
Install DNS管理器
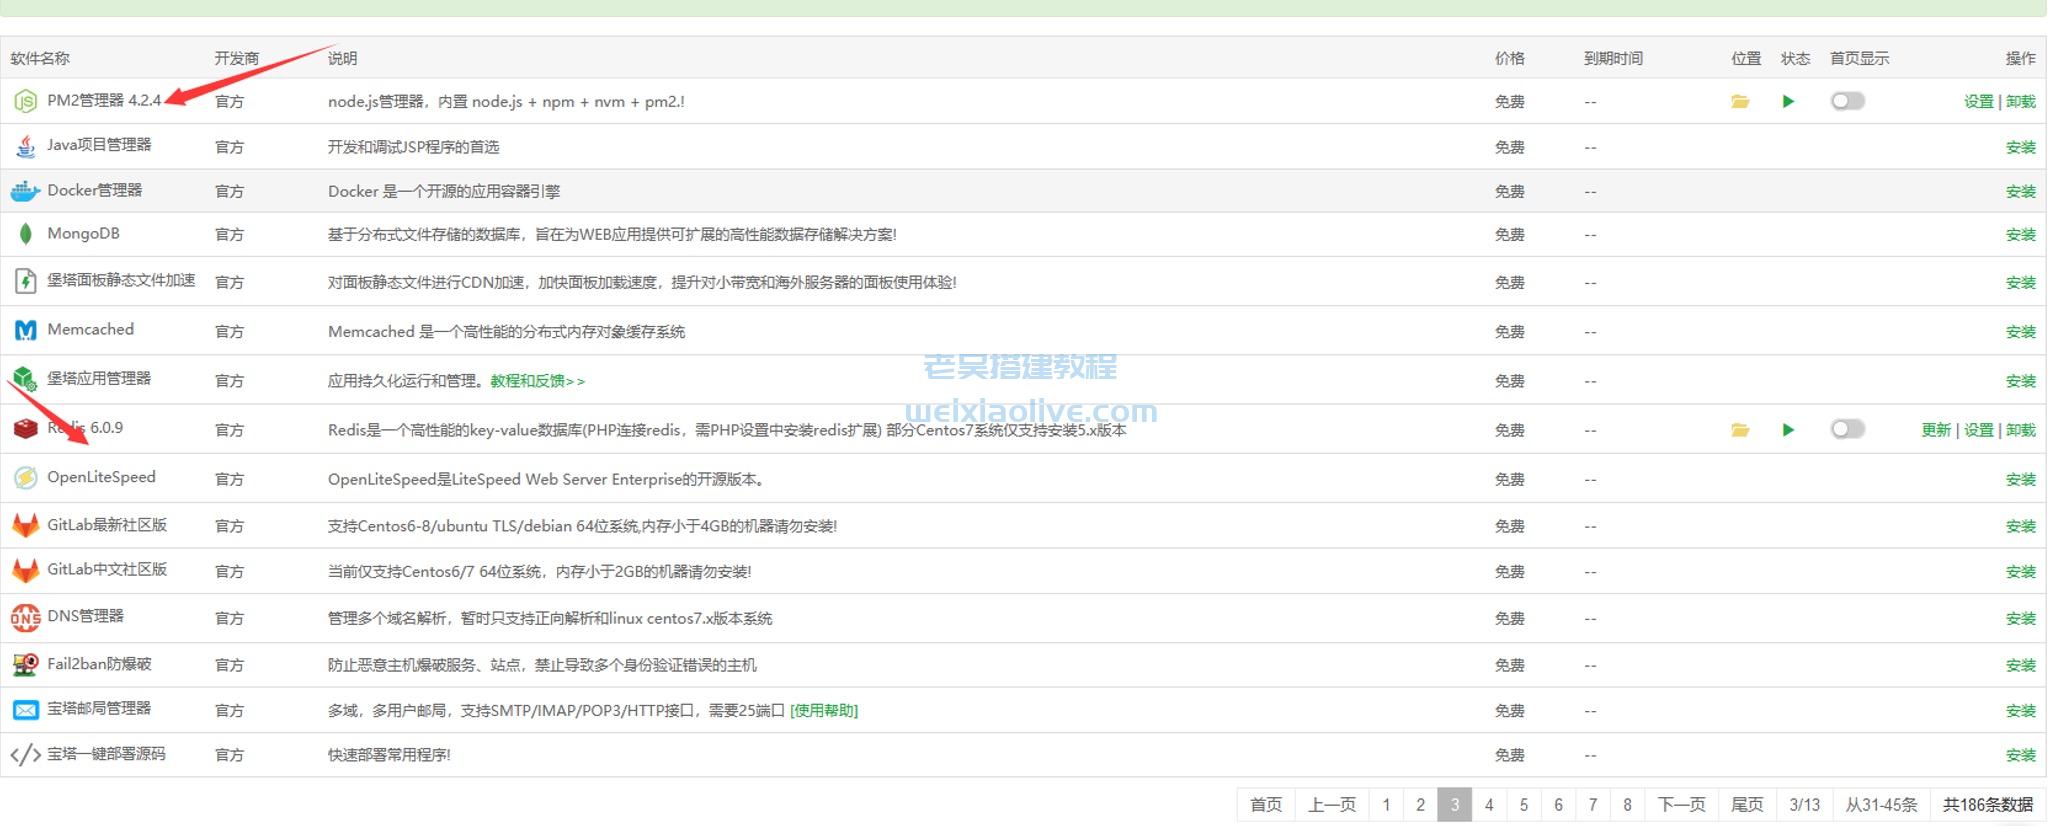pos(2020,618)
